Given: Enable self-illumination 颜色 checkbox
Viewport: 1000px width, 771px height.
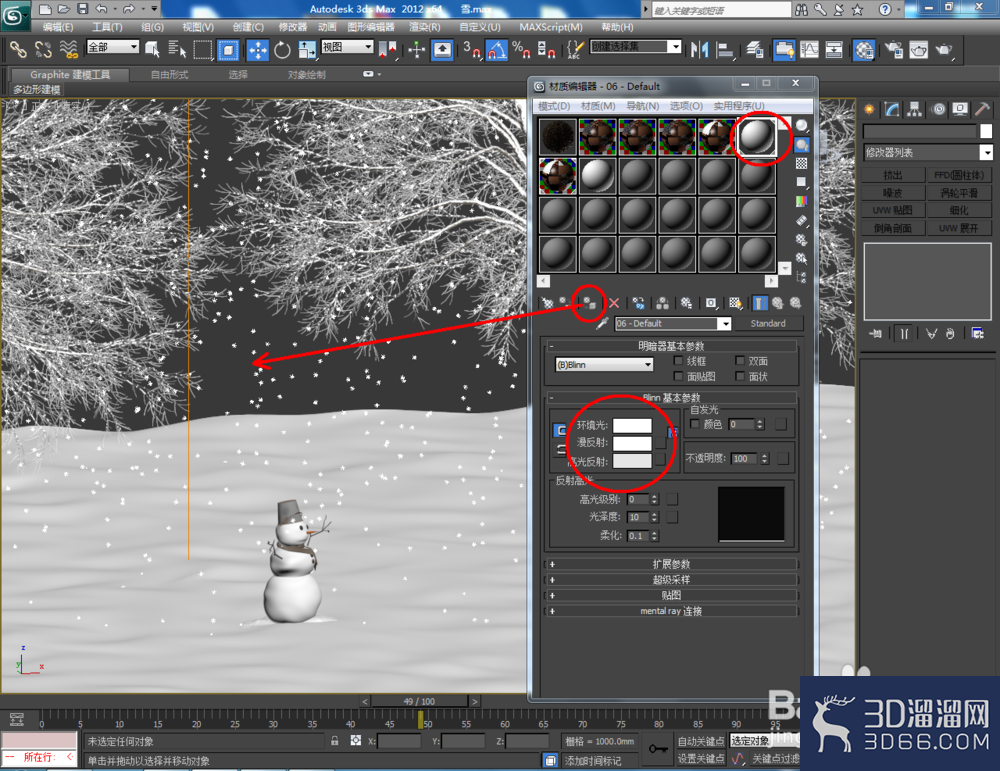Looking at the screenshot, I should click(695, 424).
